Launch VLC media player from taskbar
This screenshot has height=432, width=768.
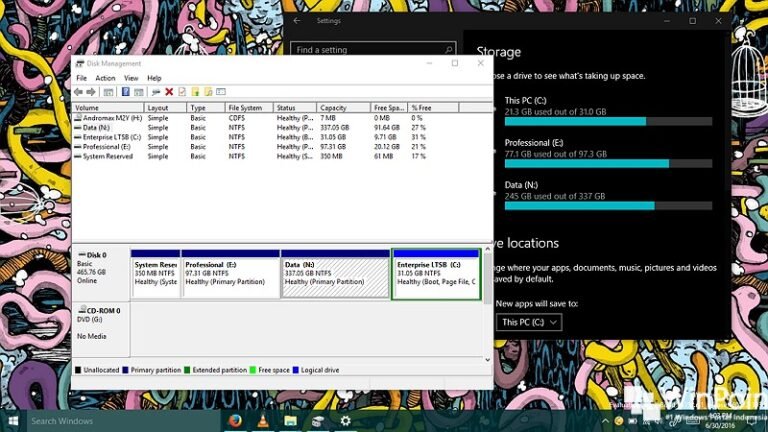[261, 421]
